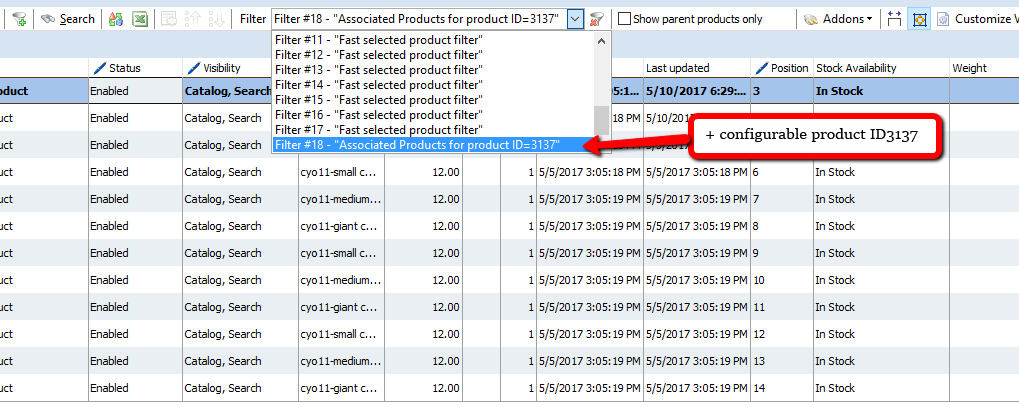
Task: Click the clear filter funnel icon
Action: (x=597, y=19)
